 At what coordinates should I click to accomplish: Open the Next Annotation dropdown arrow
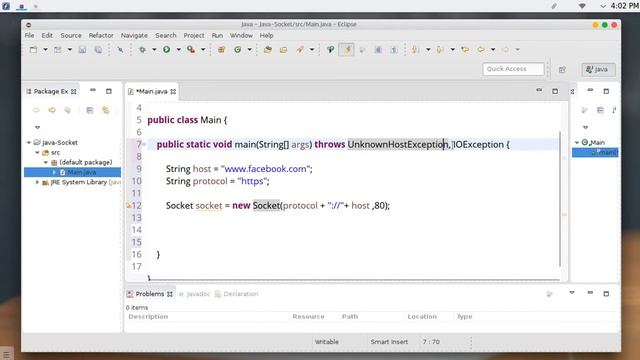[428, 49]
